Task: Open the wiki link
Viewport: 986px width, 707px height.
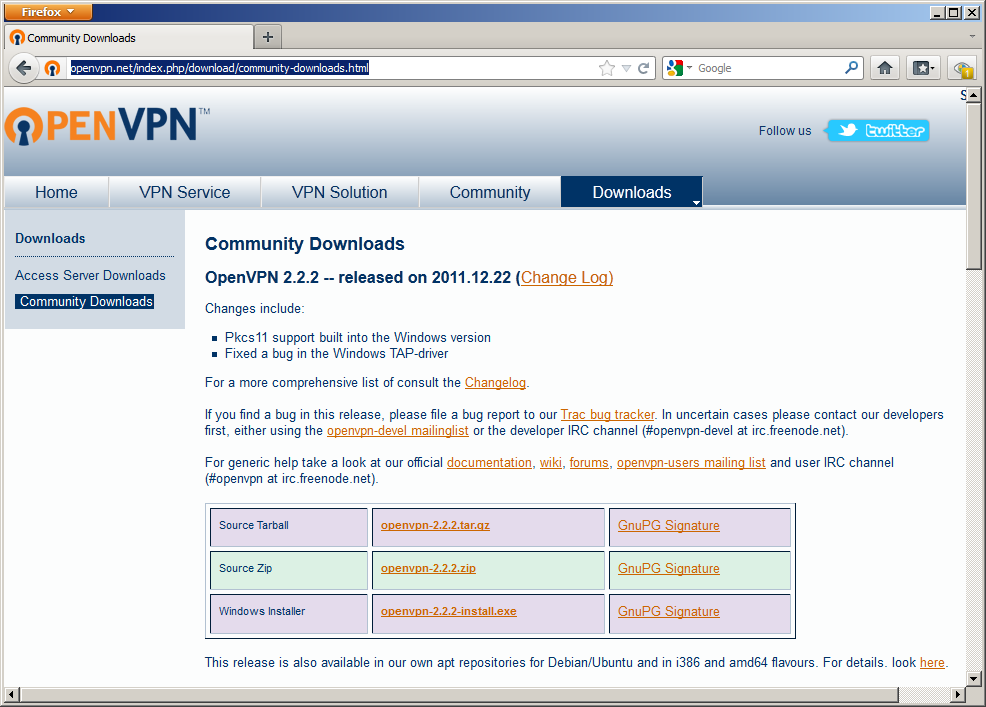Action: click(551, 462)
